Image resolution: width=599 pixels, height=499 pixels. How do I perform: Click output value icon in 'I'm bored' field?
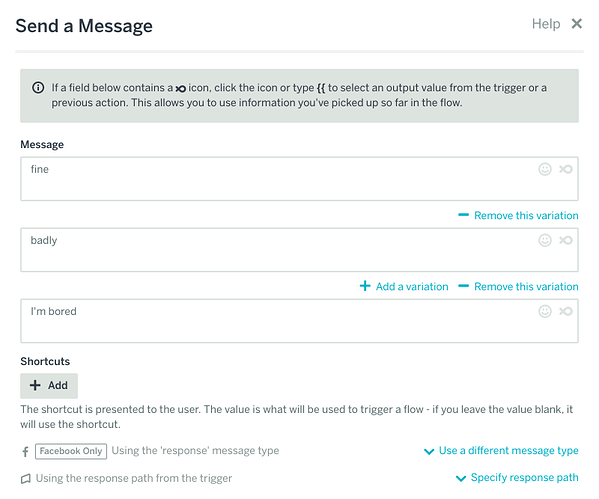(x=566, y=311)
